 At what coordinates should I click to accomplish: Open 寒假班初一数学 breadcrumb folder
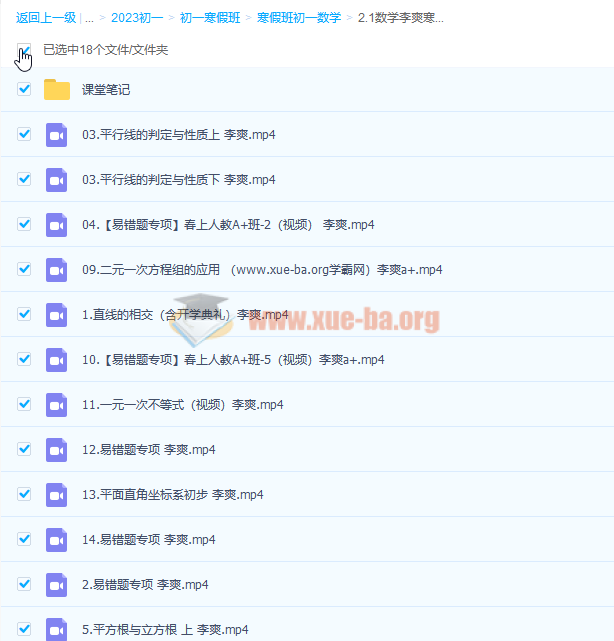(298, 17)
